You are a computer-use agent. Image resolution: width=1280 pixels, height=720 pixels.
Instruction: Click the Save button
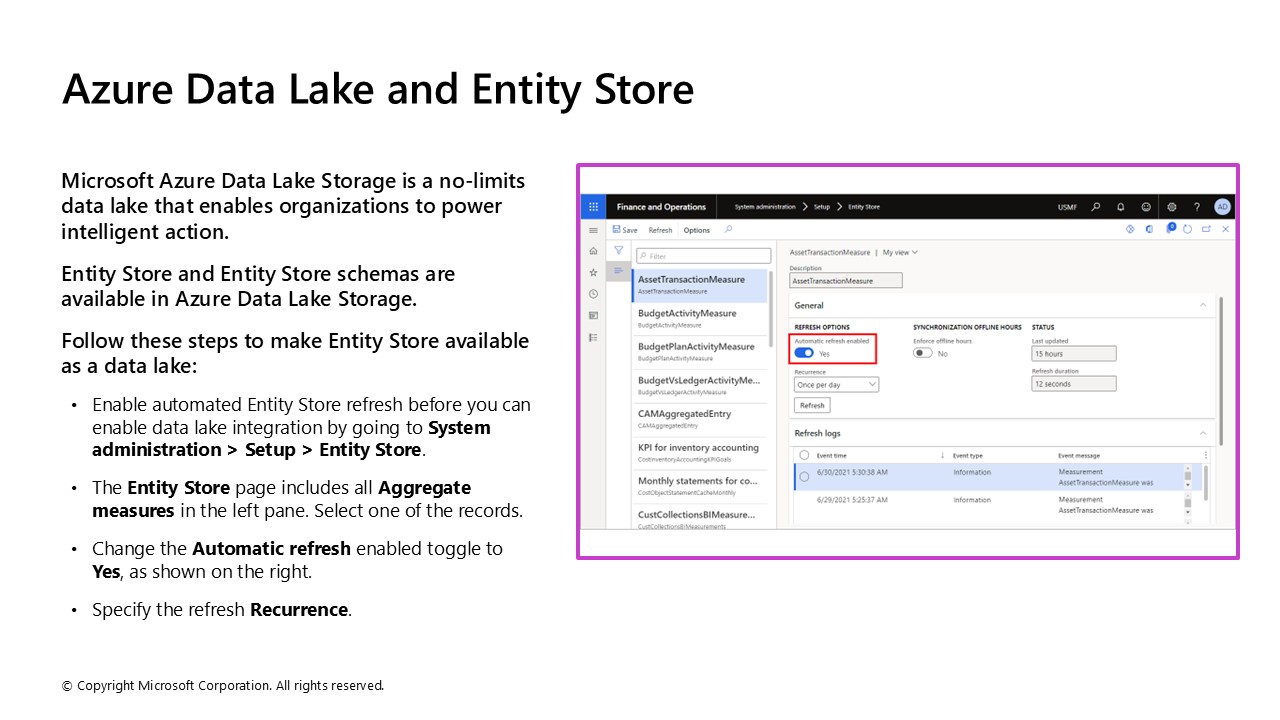click(624, 229)
